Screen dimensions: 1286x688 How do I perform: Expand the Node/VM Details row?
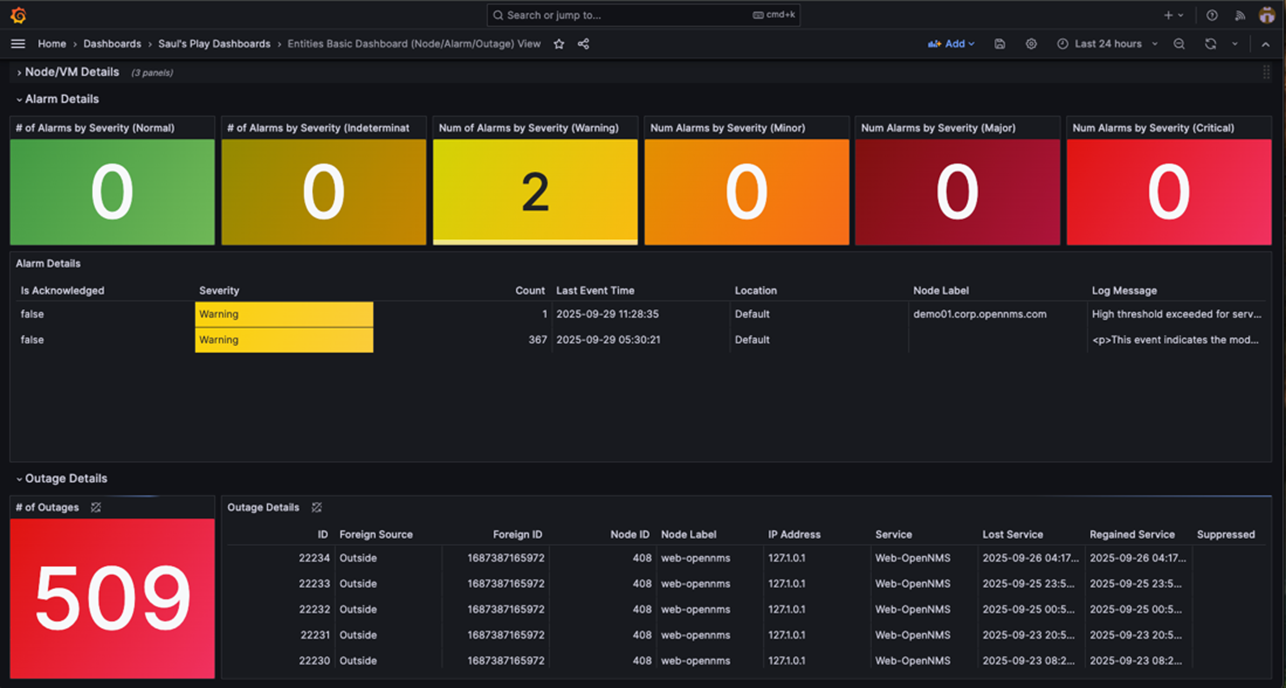point(68,72)
